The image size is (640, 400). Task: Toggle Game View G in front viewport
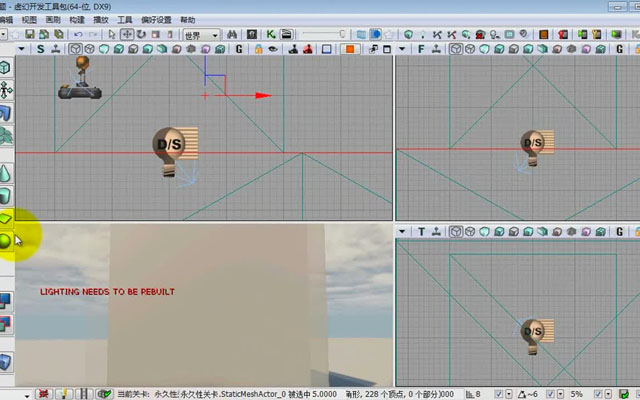point(620,49)
